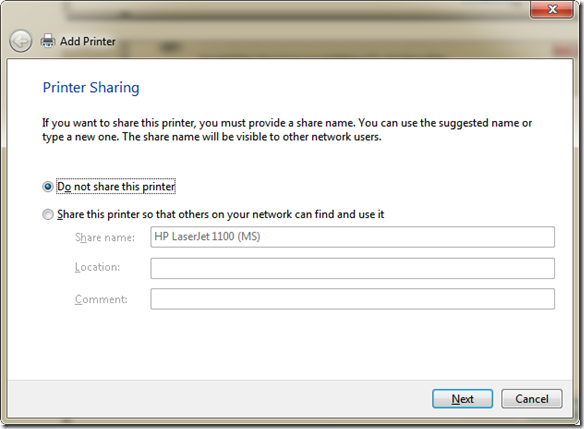Viewport: 584px width, 429px height.
Task: Click the Location label
Action: (x=97, y=267)
